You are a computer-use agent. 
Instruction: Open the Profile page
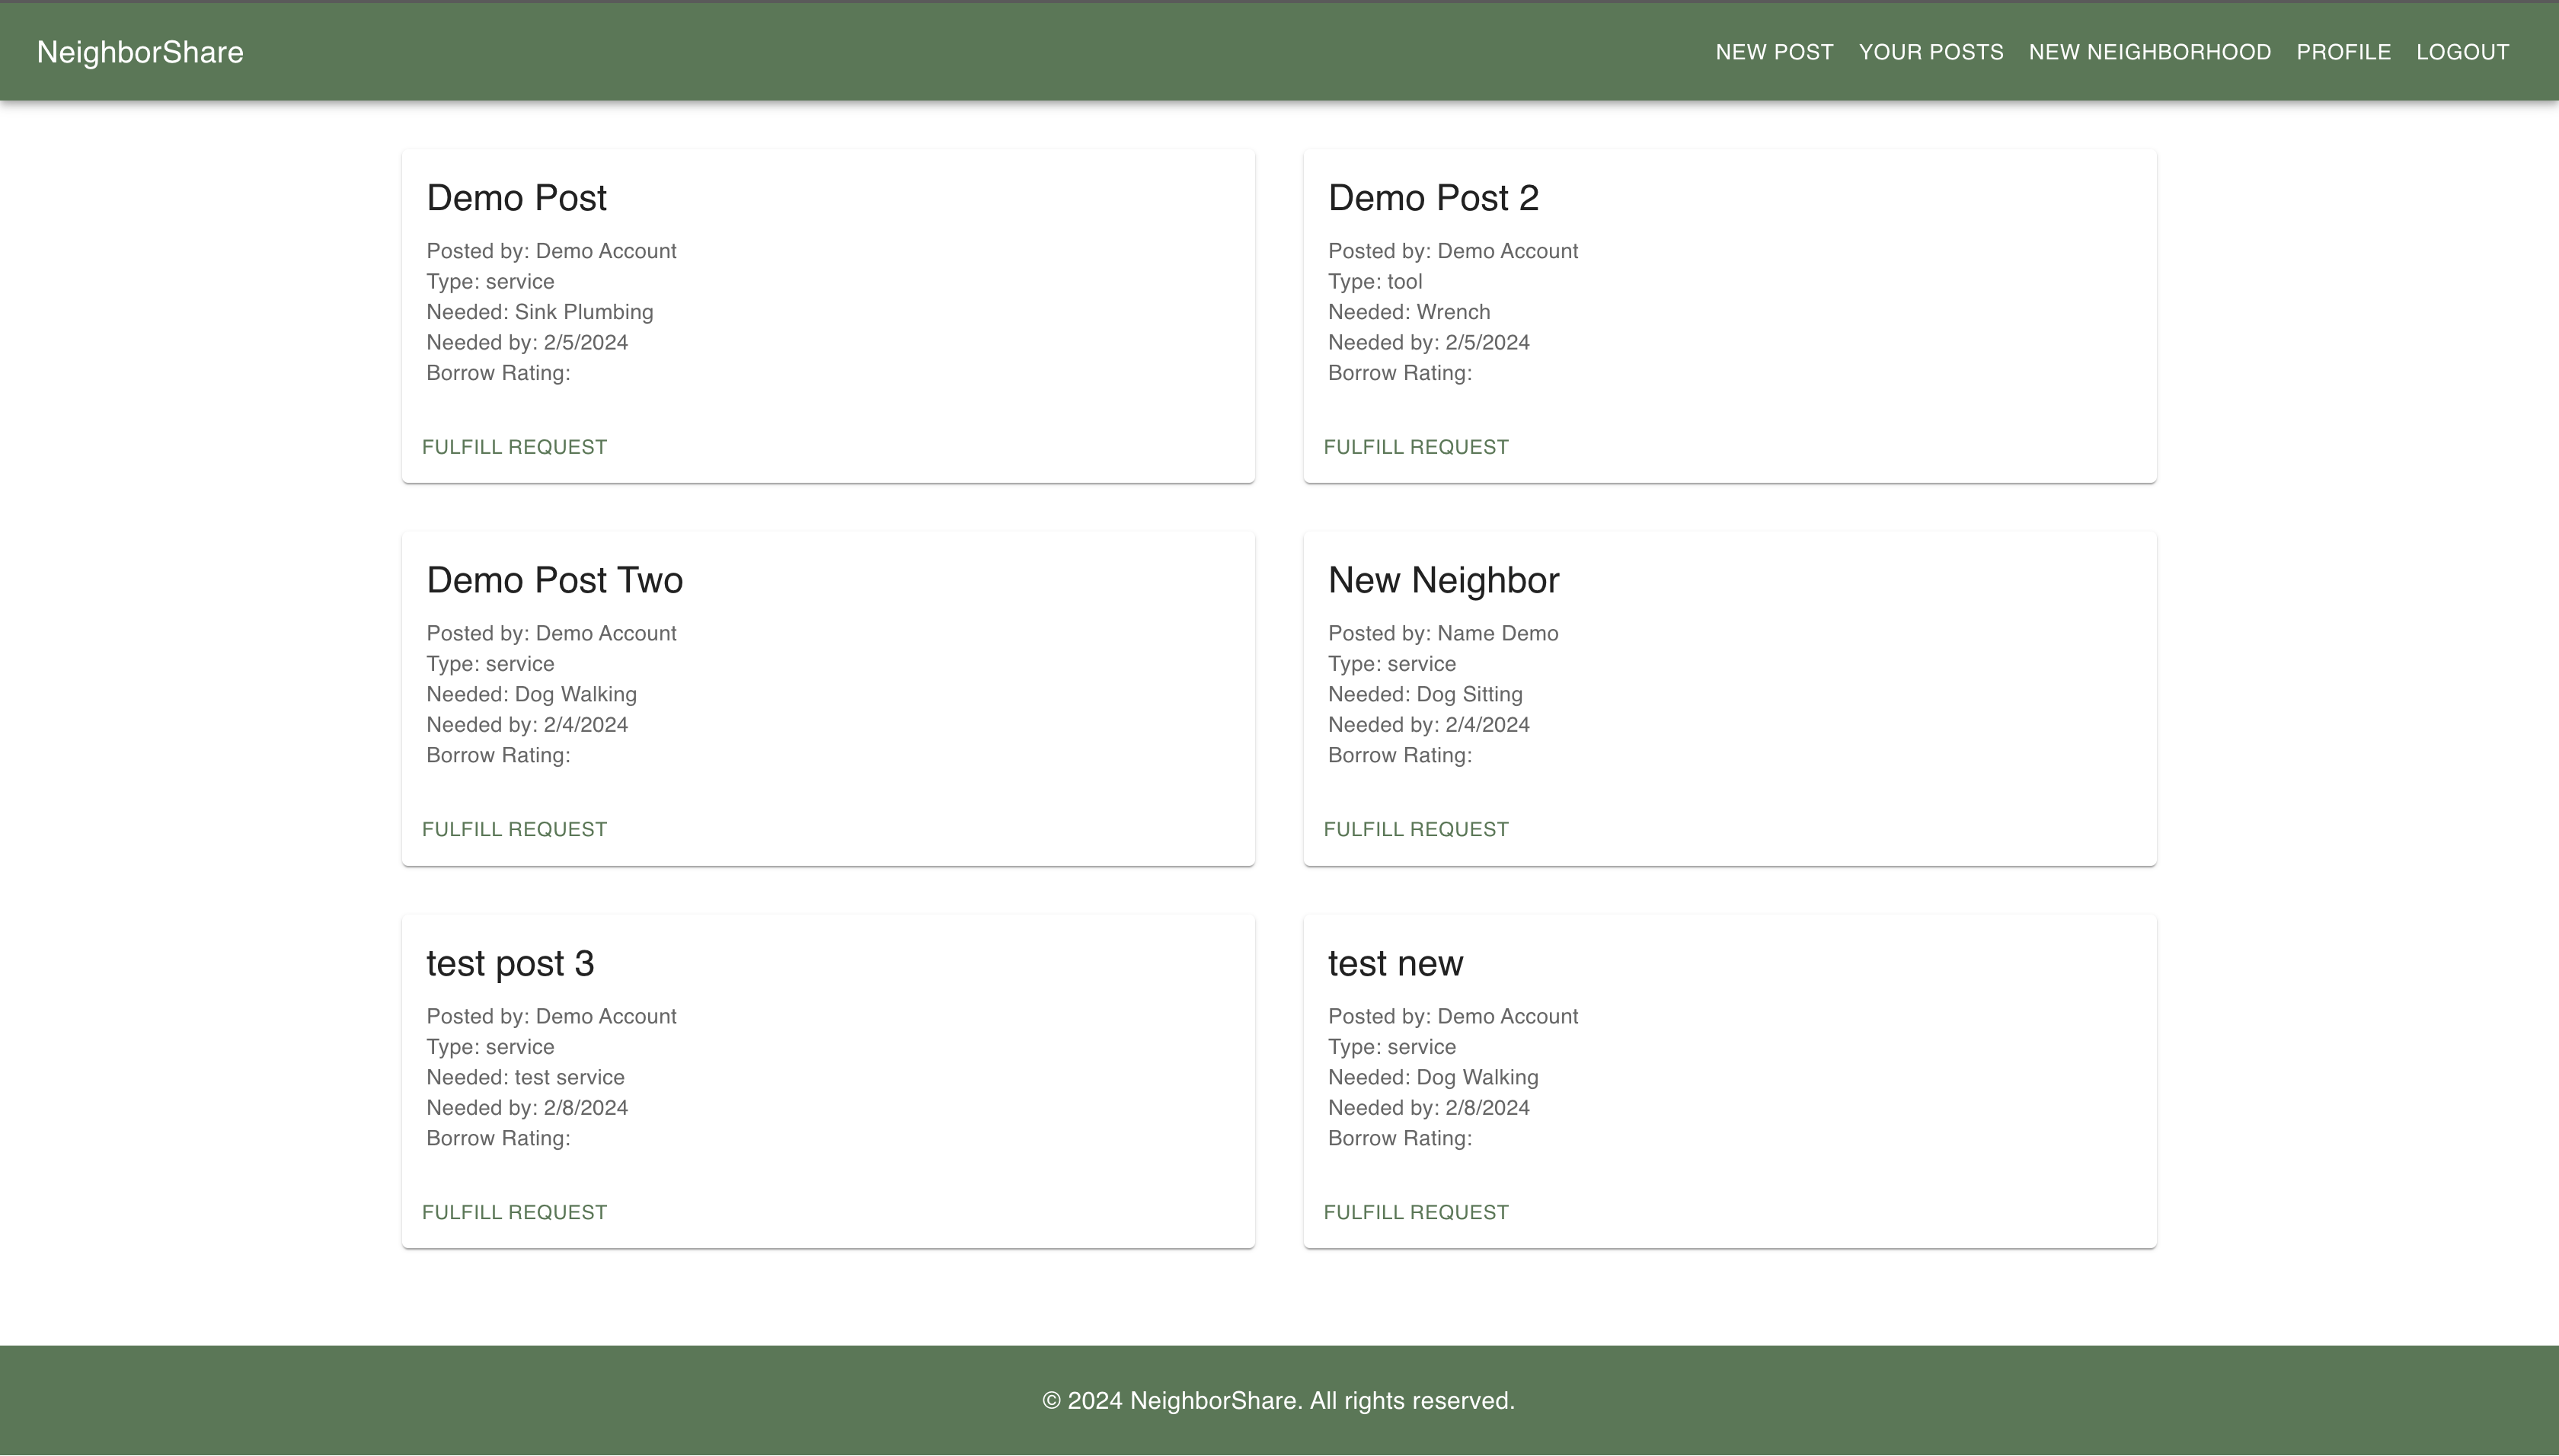point(2343,52)
